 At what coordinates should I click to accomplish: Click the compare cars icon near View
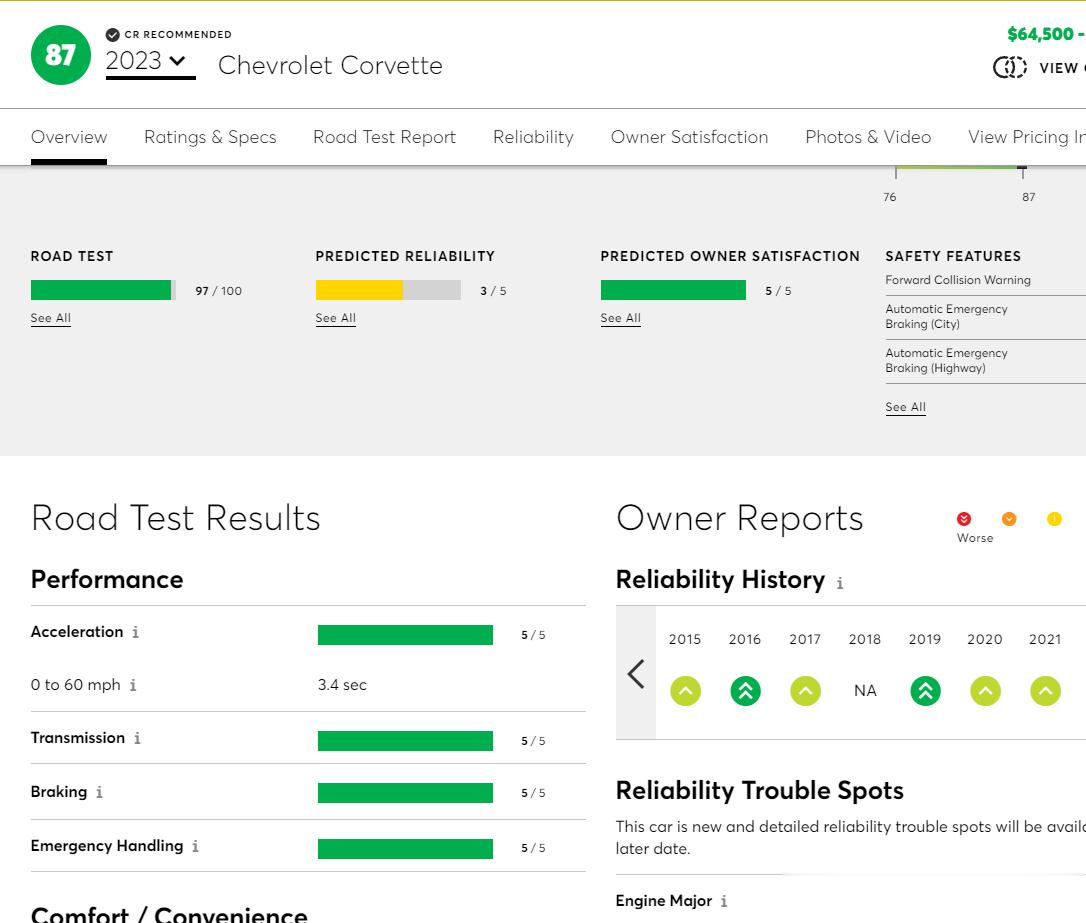pos(1010,67)
